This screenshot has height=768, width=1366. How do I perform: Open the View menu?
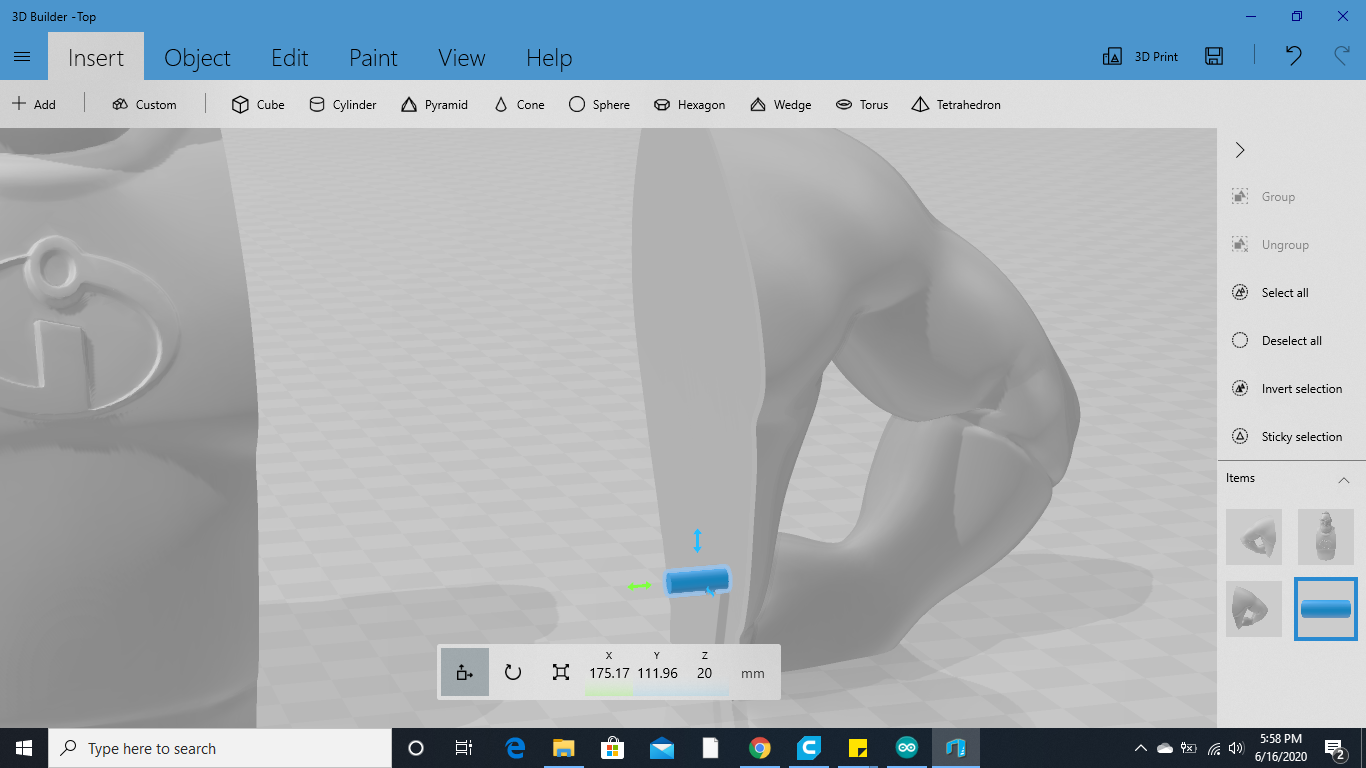click(x=461, y=58)
